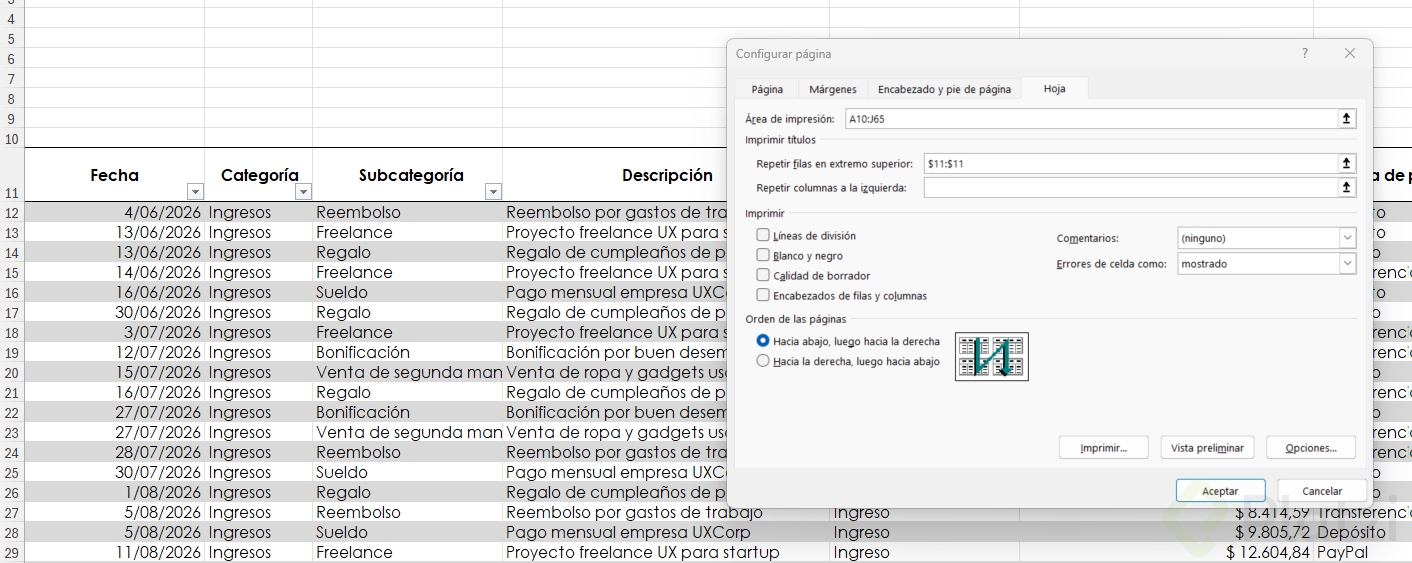This screenshot has width=1412, height=563.
Task: Switch to Encabezado y pie de página tab
Action: 944,89
